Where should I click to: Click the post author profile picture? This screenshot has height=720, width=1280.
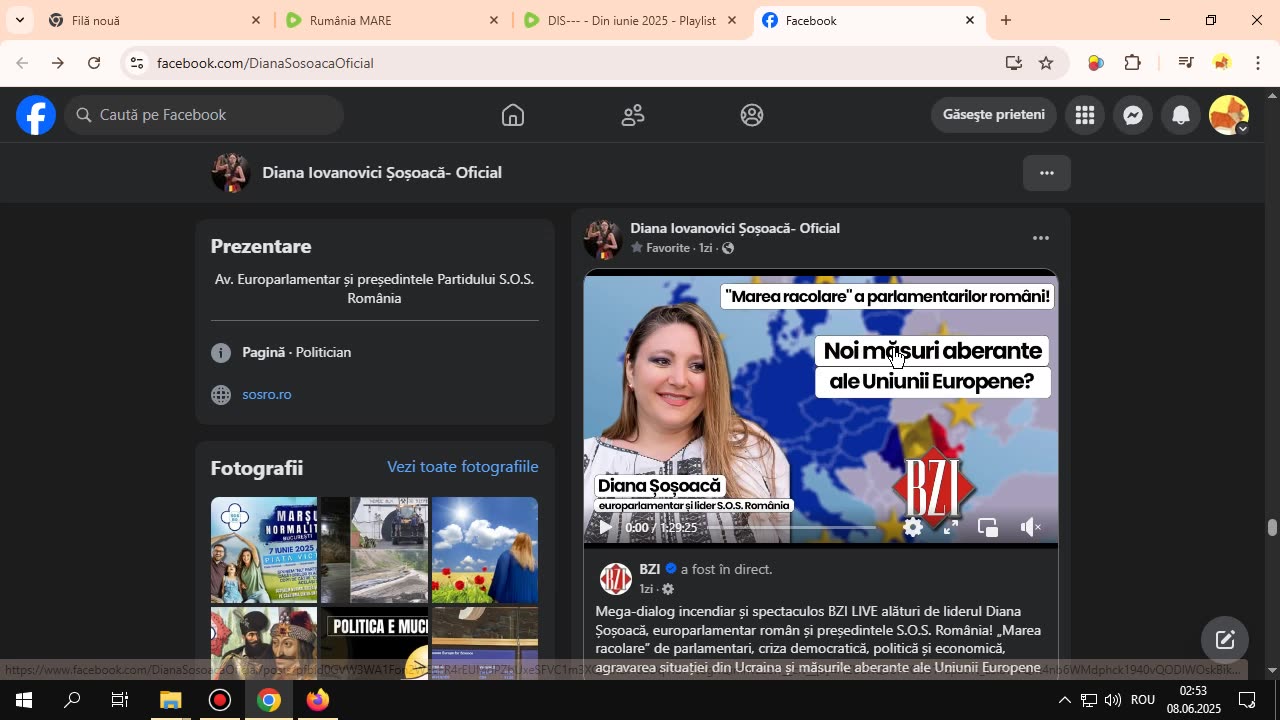(603, 238)
